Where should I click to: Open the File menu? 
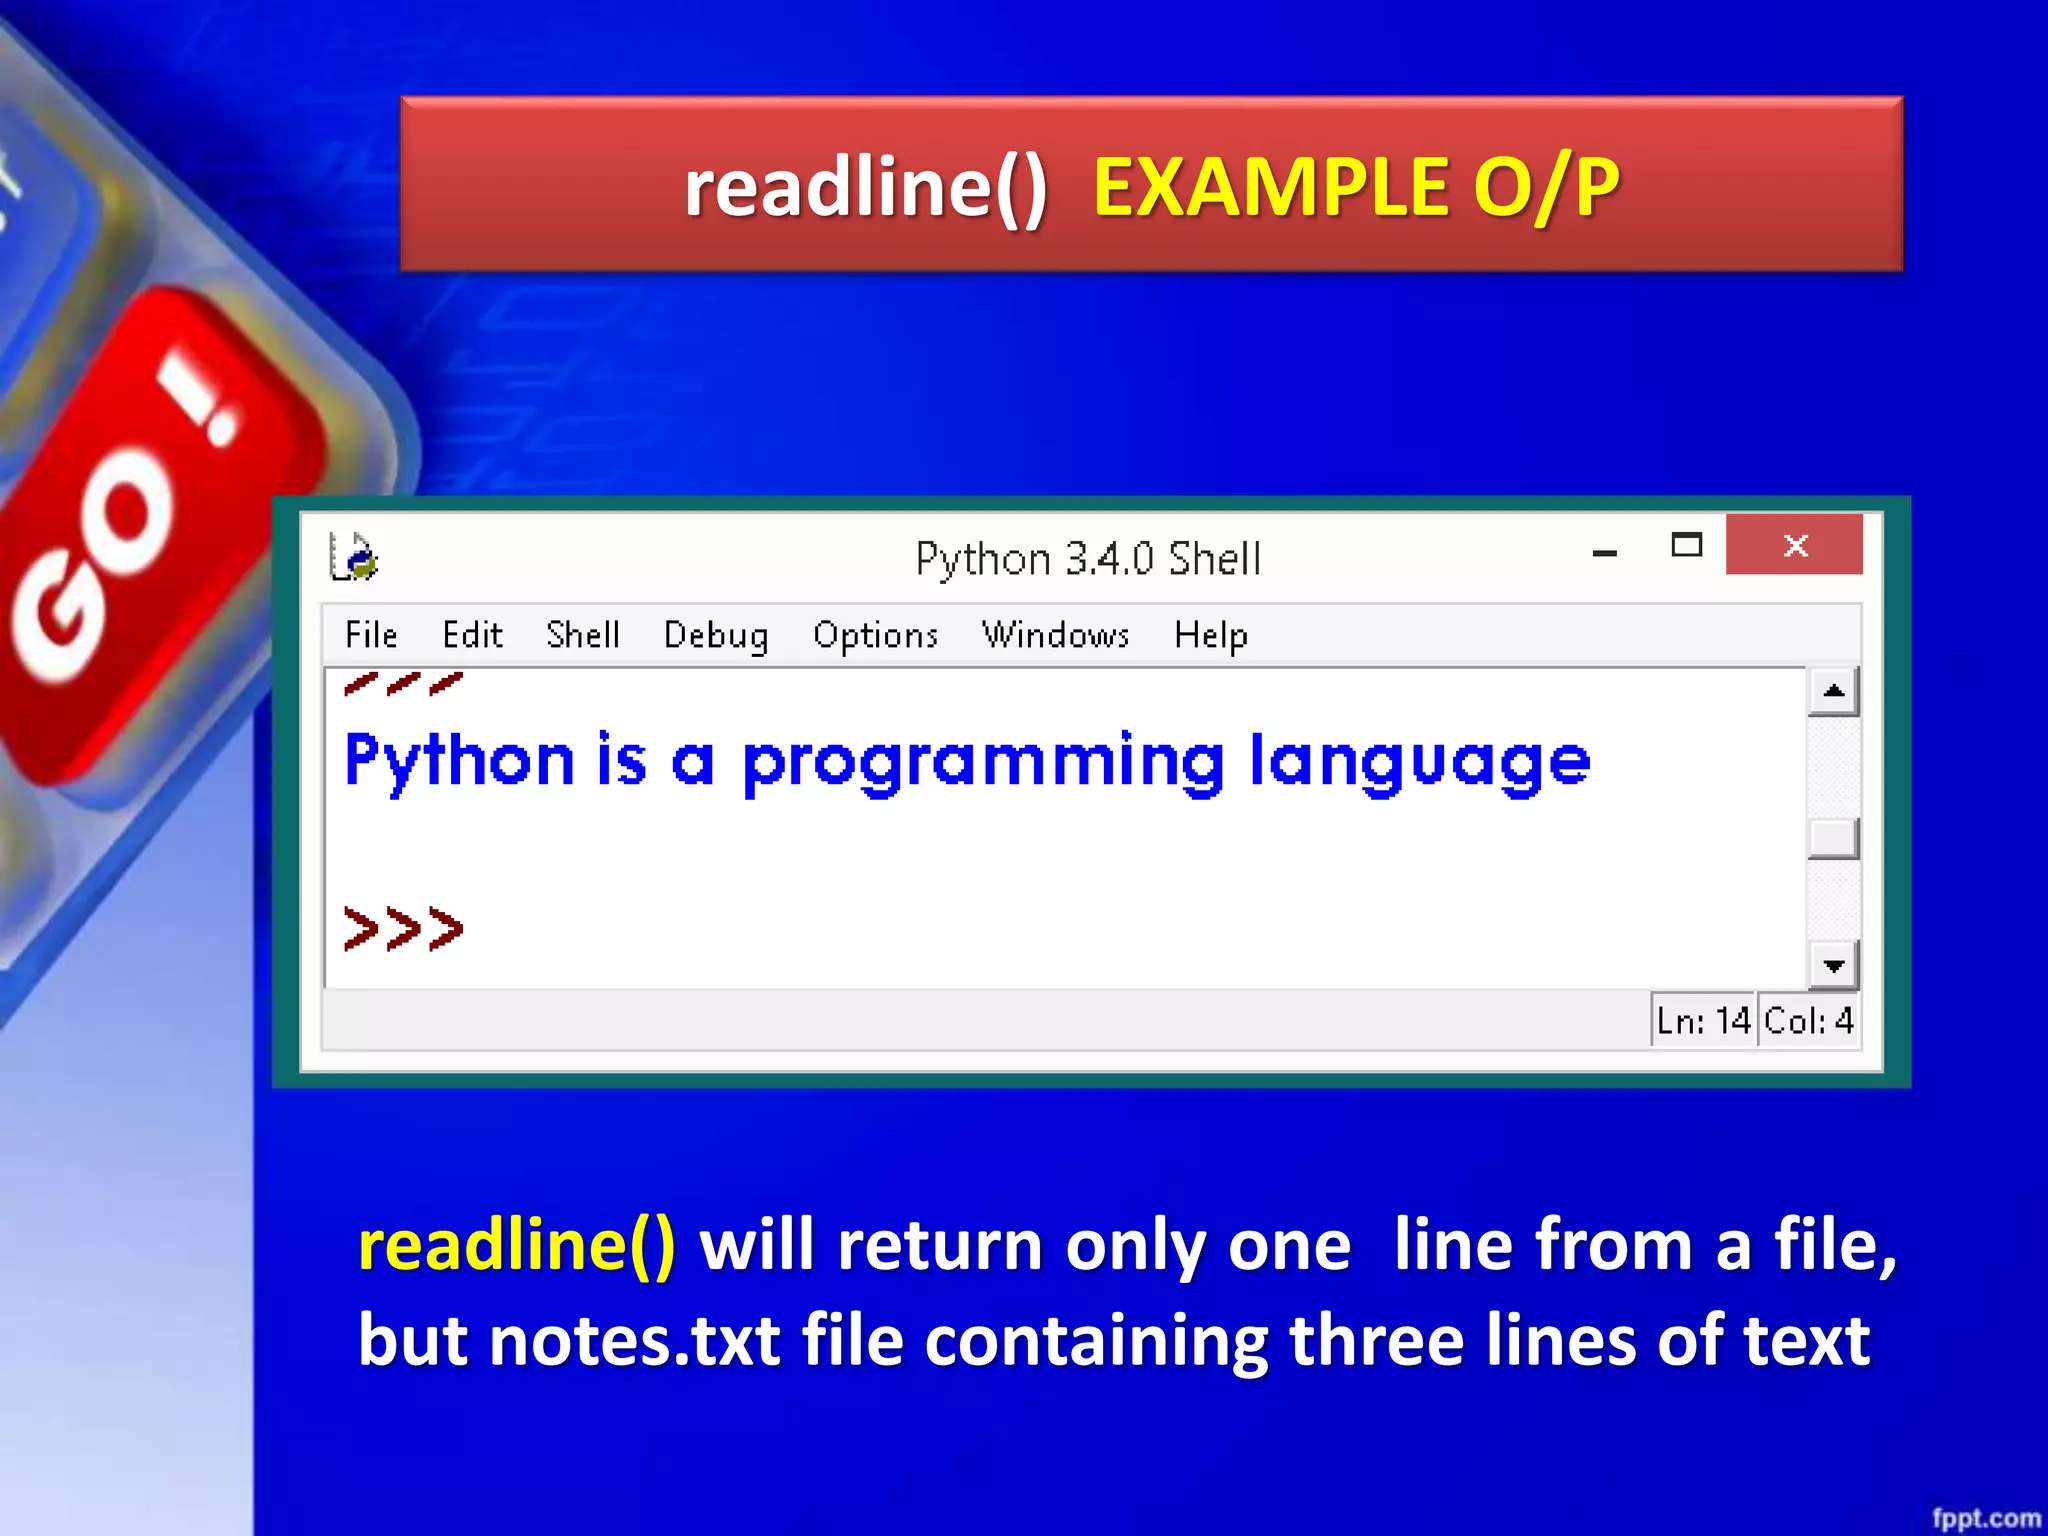371,635
